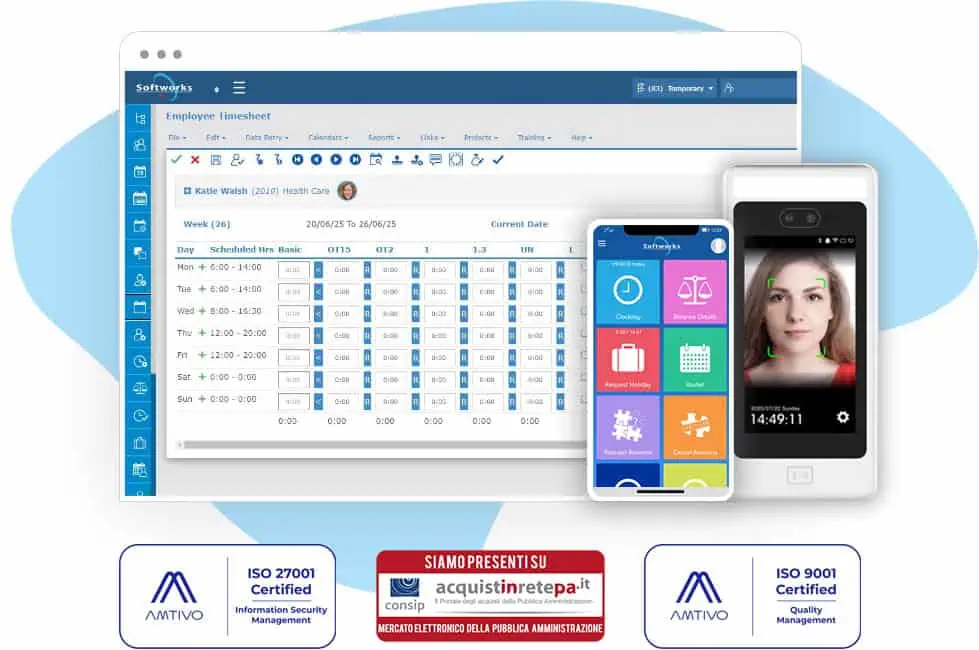The width and height of the screenshot is (979, 650).
Task: Open the (03) Temporary dropdown in header
Action: [675, 88]
